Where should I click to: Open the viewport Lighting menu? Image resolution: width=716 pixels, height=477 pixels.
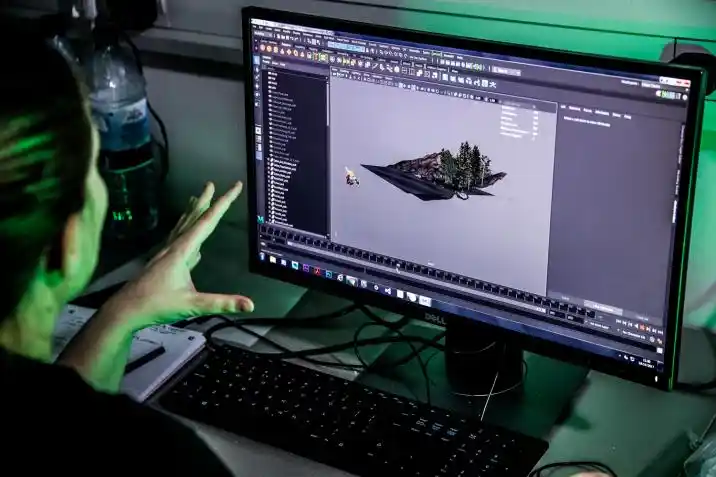(357, 74)
